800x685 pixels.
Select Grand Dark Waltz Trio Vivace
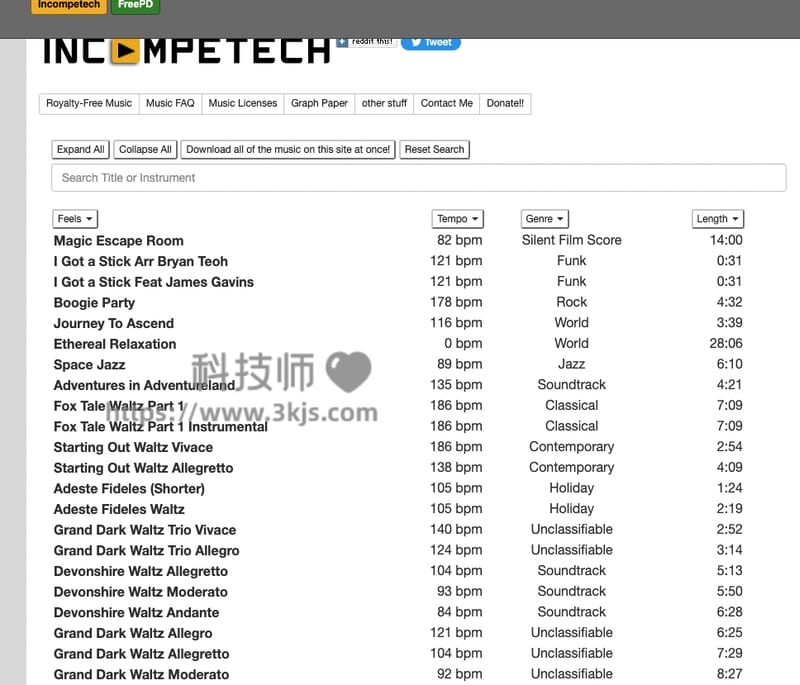pos(145,530)
